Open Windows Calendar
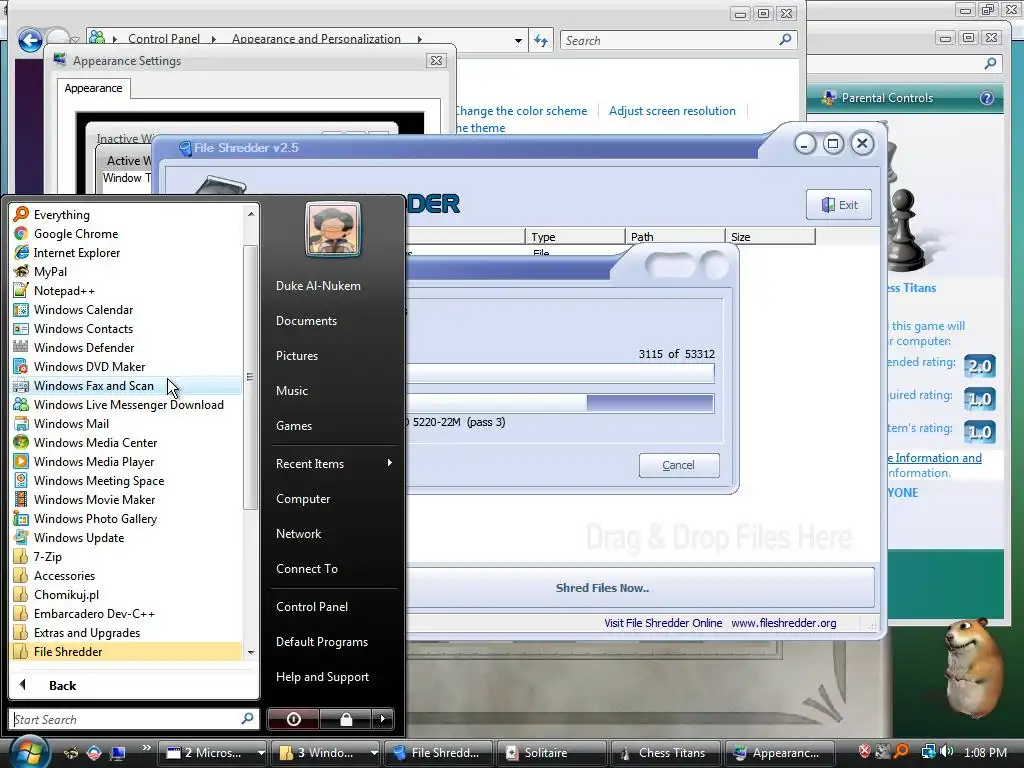Screen dimensions: 1024x768 127,309
